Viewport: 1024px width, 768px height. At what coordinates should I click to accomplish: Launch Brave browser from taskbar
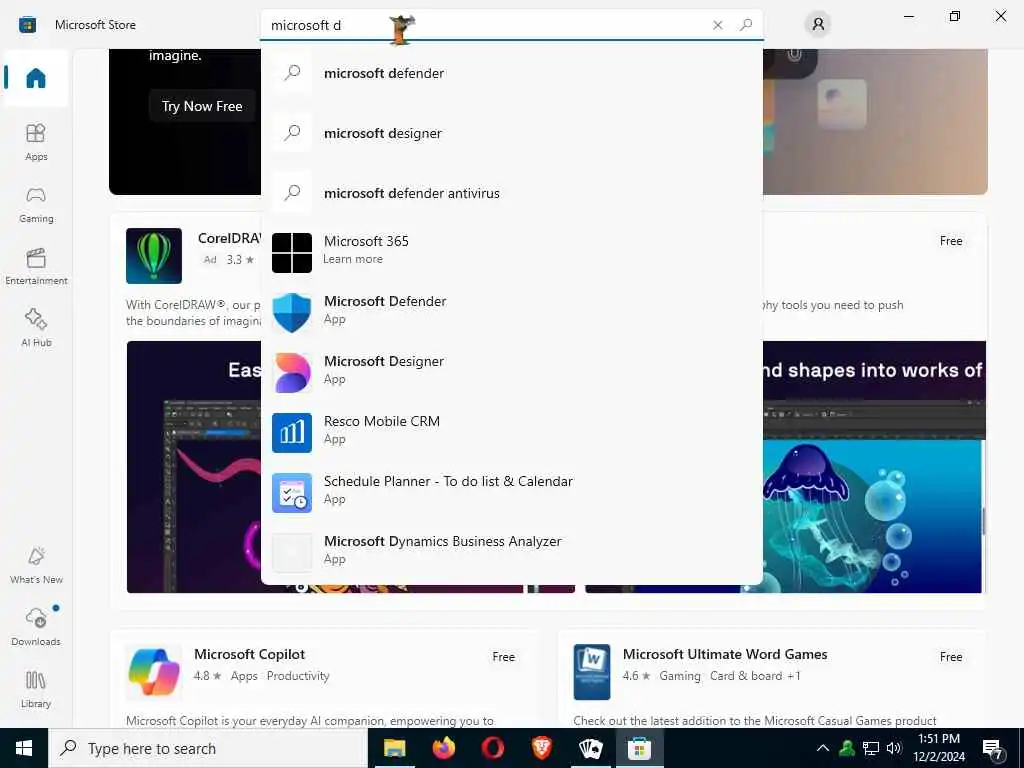click(x=541, y=748)
